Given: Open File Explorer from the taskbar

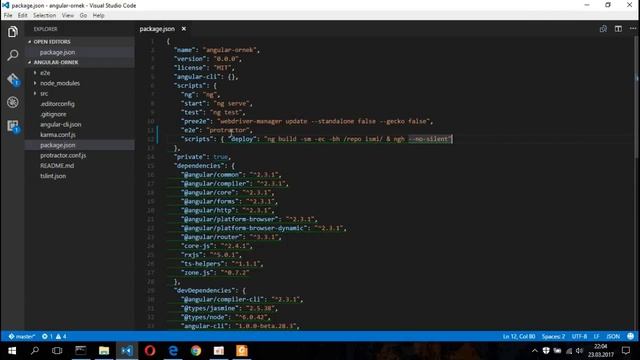Looking at the screenshot, I should click(104, 351).
